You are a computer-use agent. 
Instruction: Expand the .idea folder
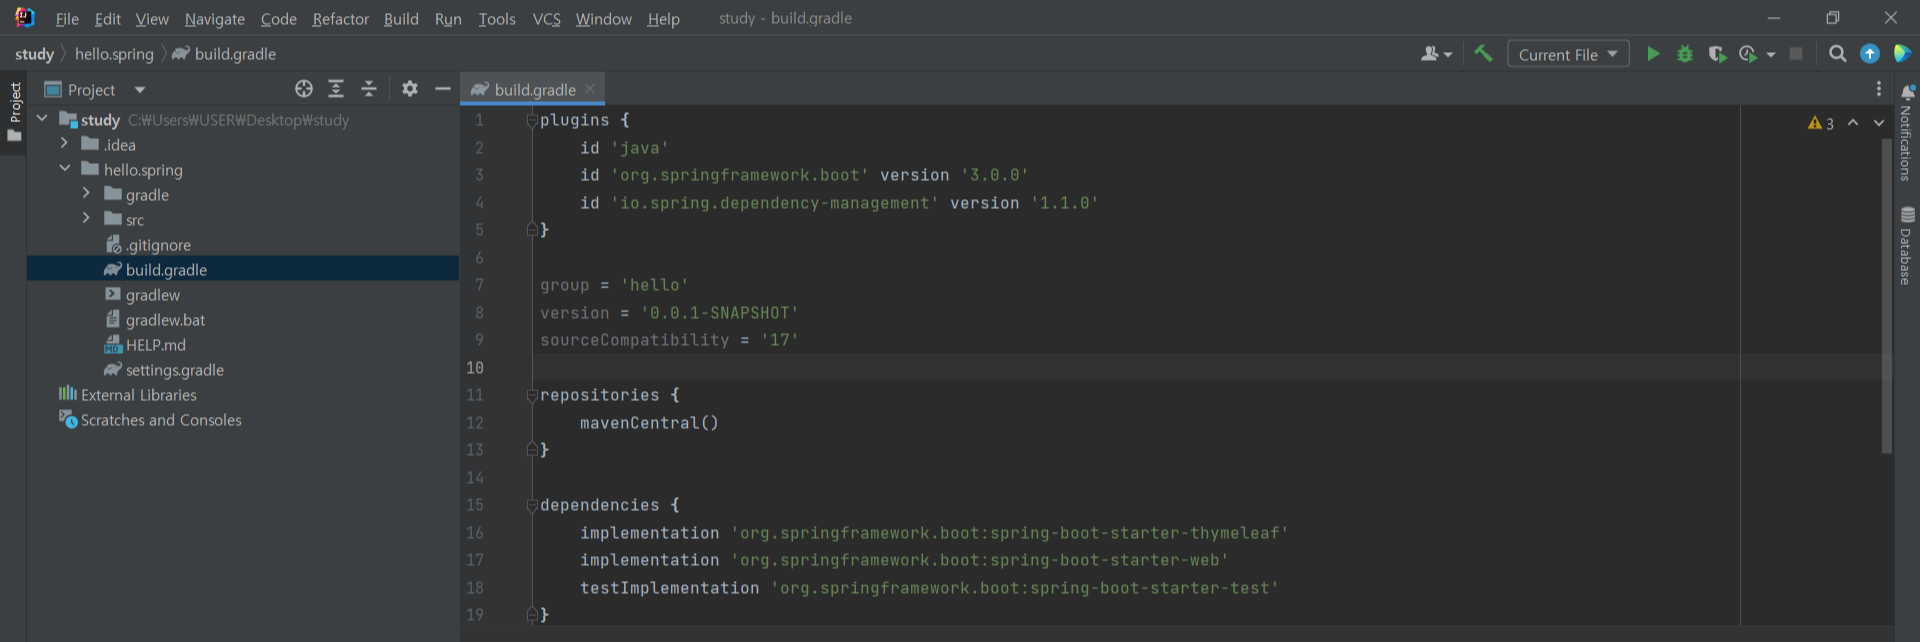64,144
